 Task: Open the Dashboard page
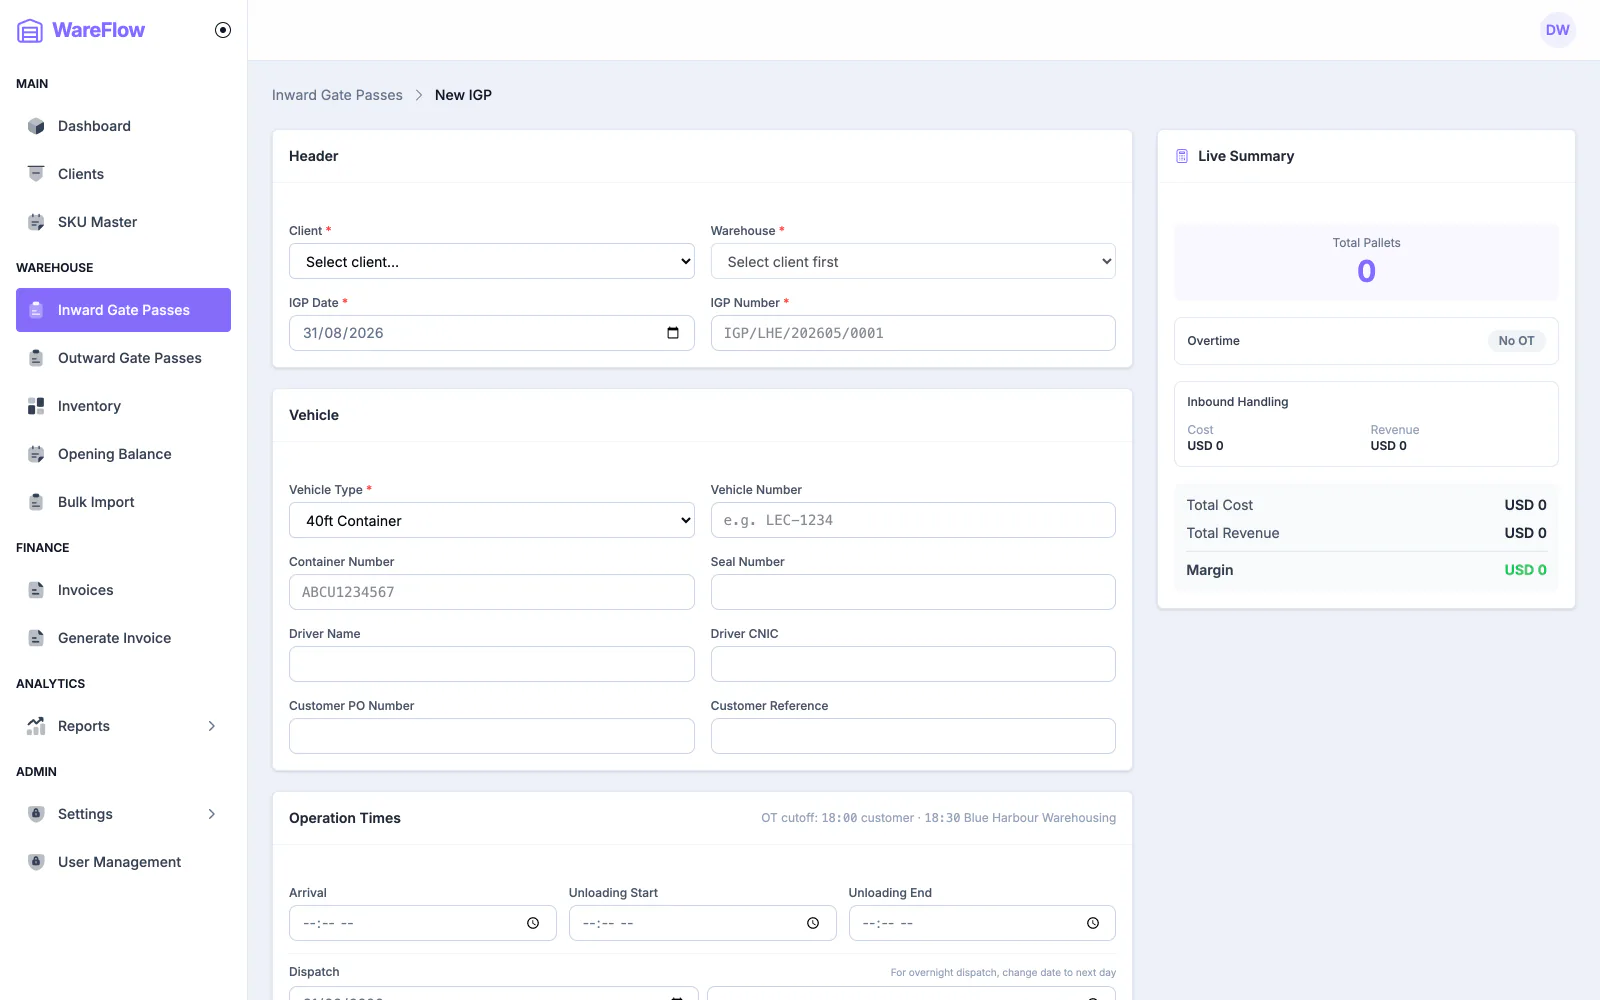[x=124, y=126]
